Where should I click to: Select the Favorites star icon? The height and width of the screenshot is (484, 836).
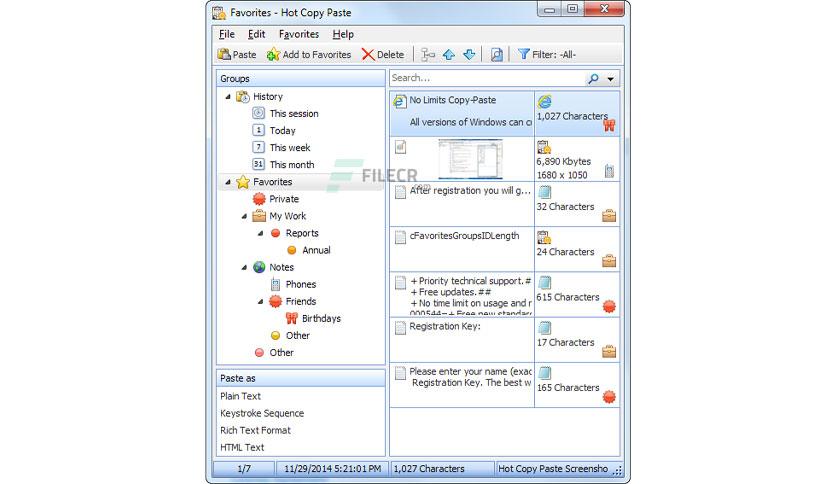243,182
